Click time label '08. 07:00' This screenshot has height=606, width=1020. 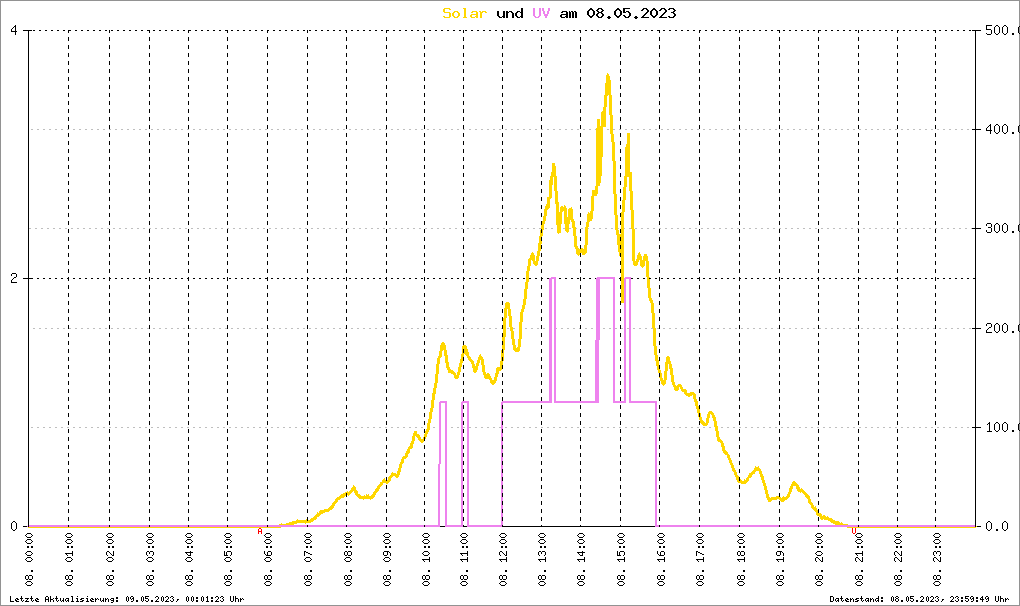(x=307, y=560)
